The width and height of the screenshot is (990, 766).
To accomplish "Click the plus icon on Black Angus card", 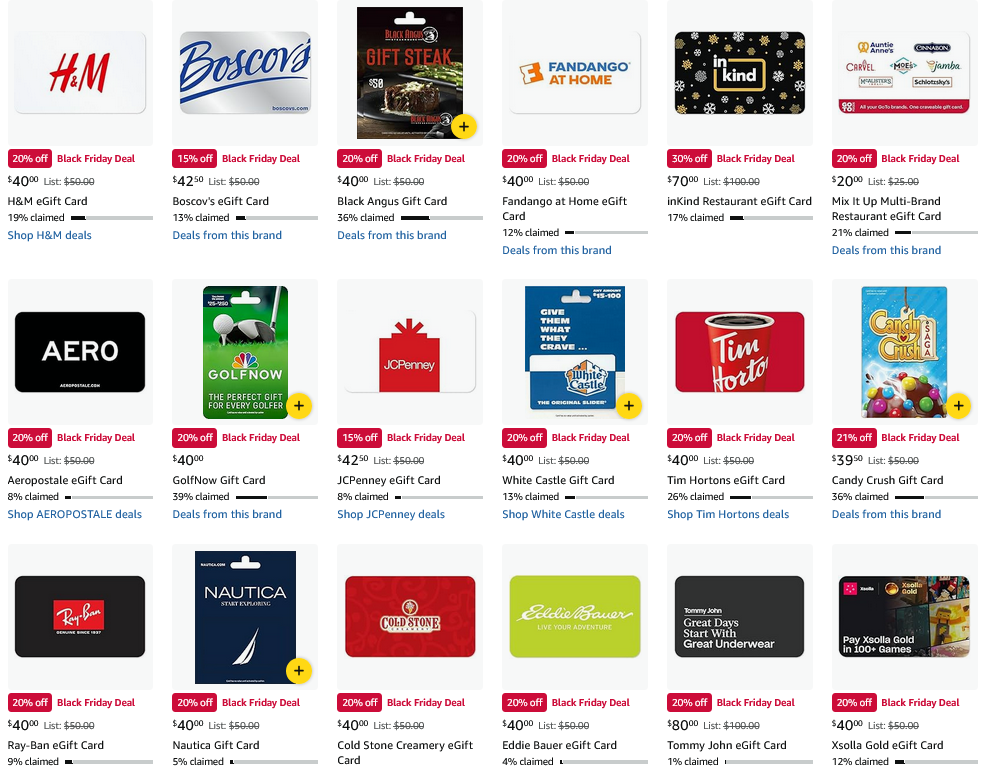I will coord(463,126).
